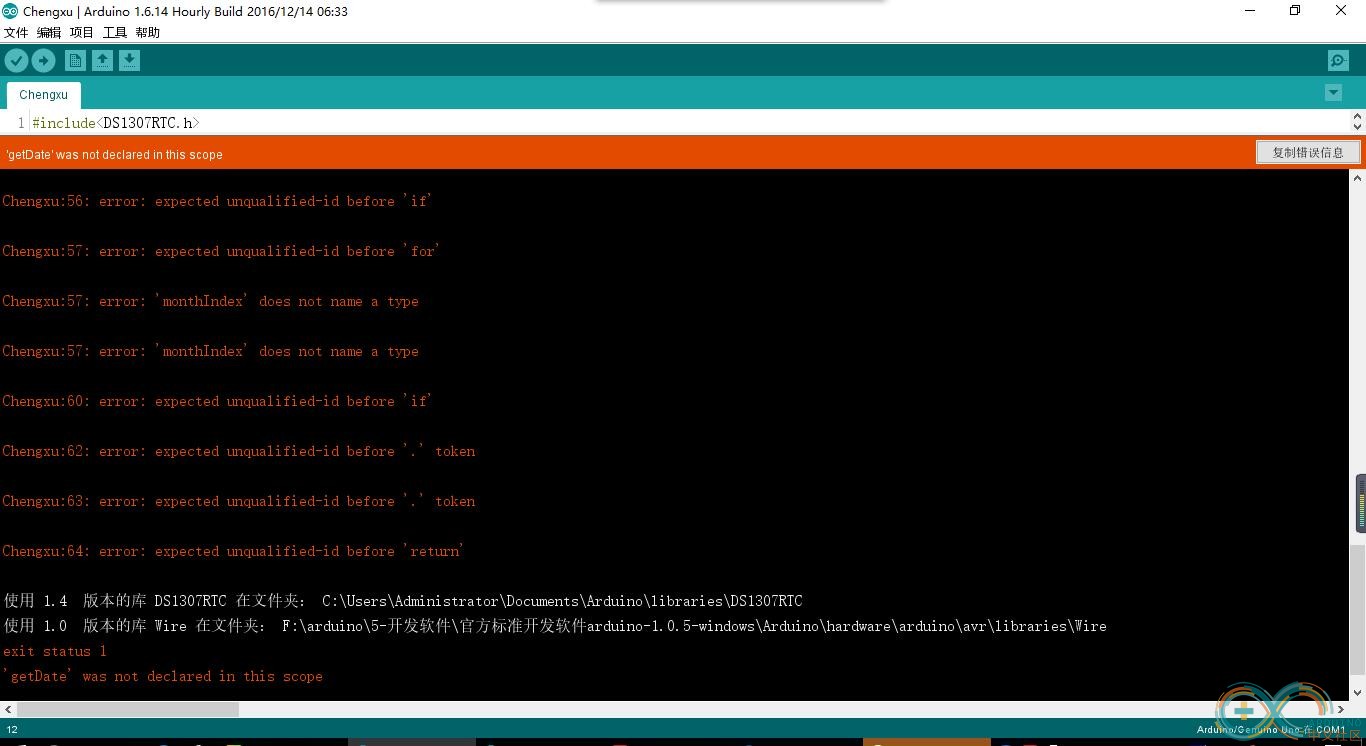Click console vertical scrollbar down arrow
This screenshot has height=746, width=1366.
click(x=1357, y=692)
